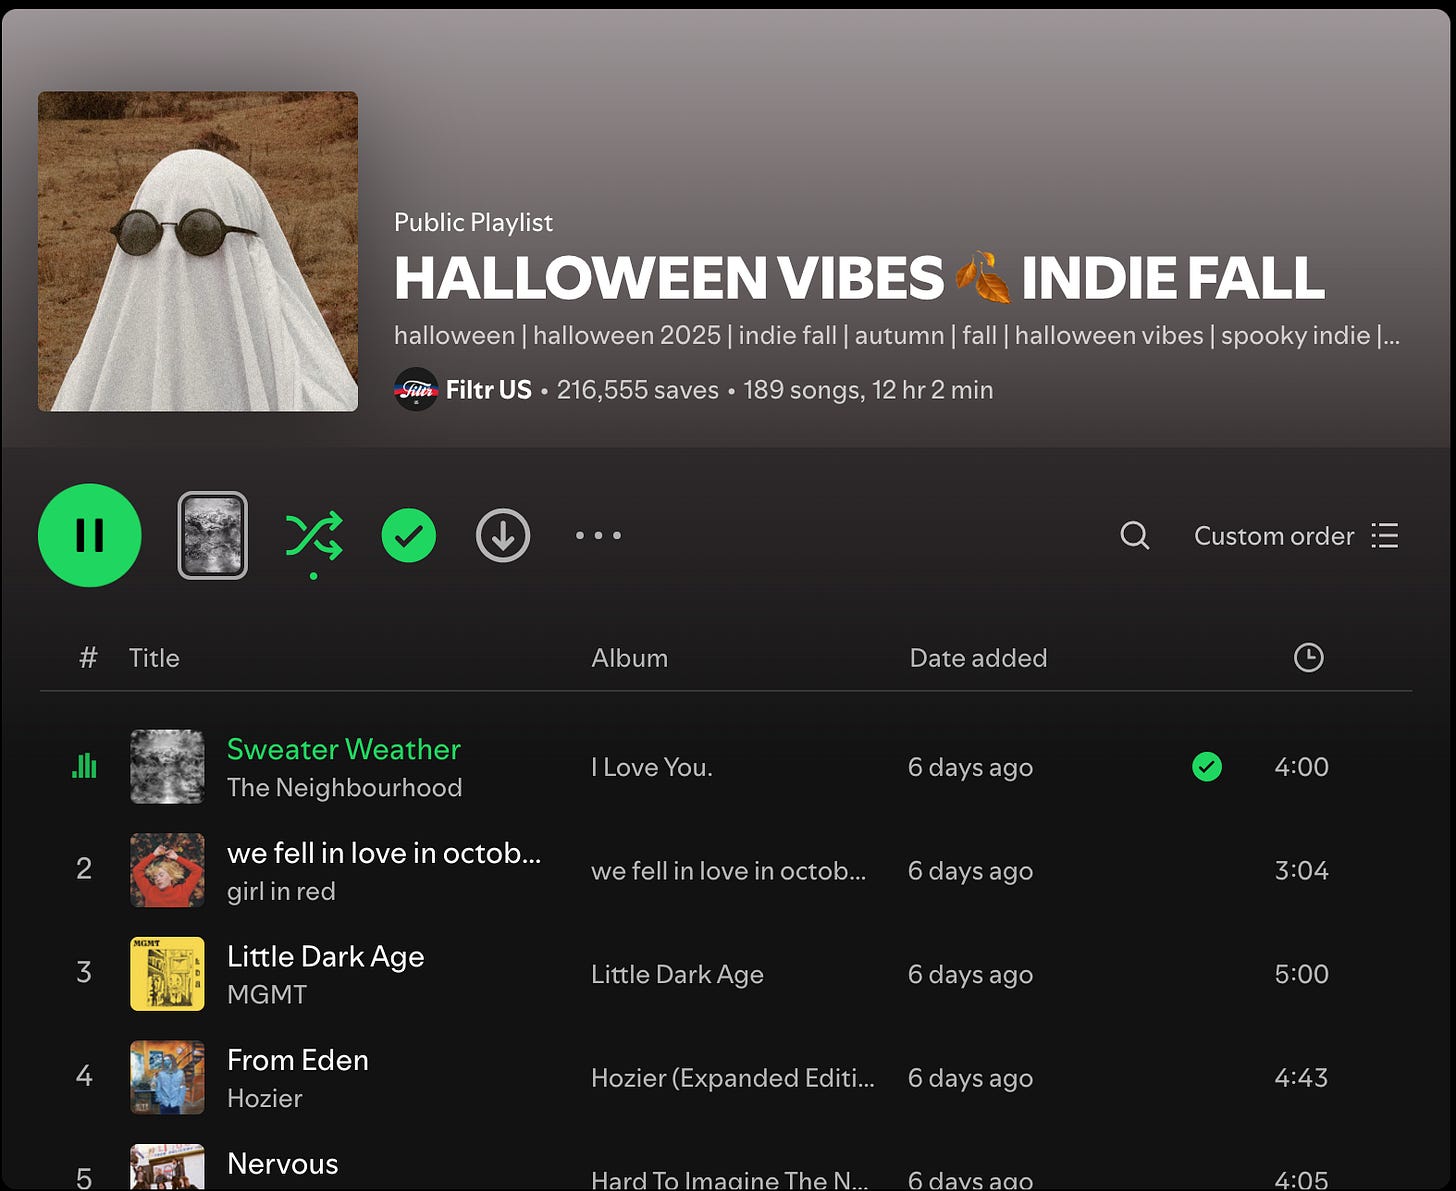Open the three-dot more options menu
1456x1191 pixels.
[x=598, y=535]
